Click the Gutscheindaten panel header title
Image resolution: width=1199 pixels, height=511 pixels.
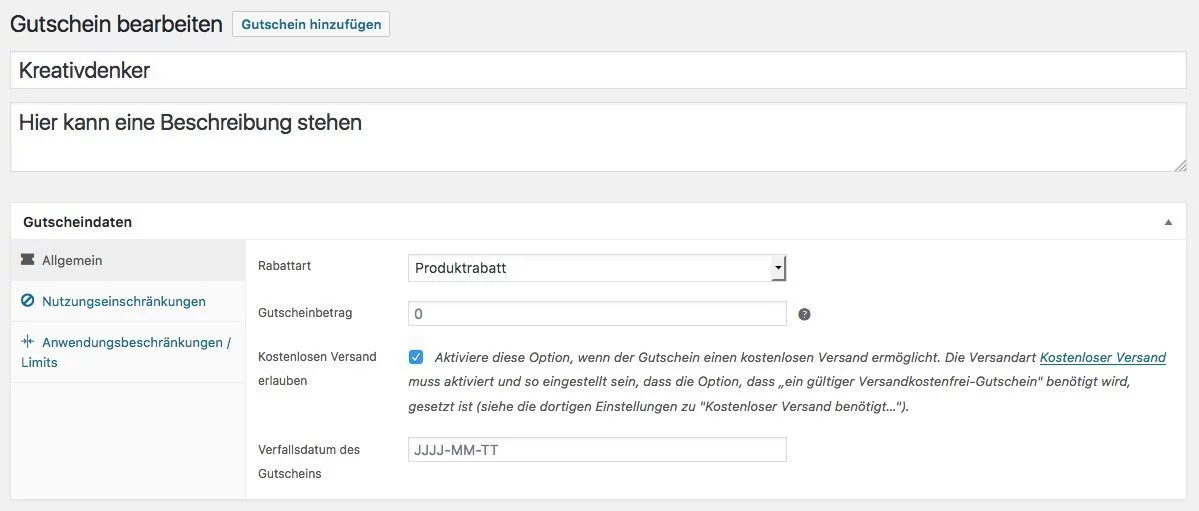(x=77, y=222)
